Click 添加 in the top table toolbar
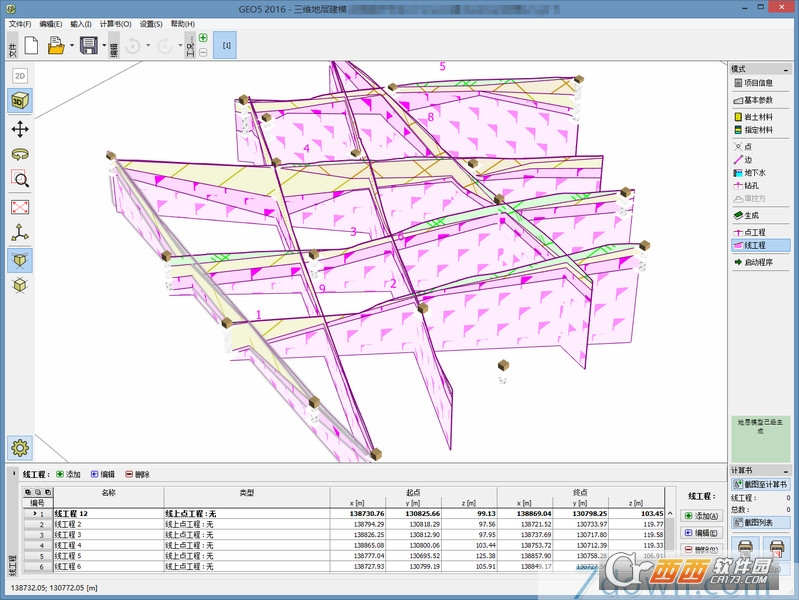This screenshot has width=799, height=600. (68, 474)
